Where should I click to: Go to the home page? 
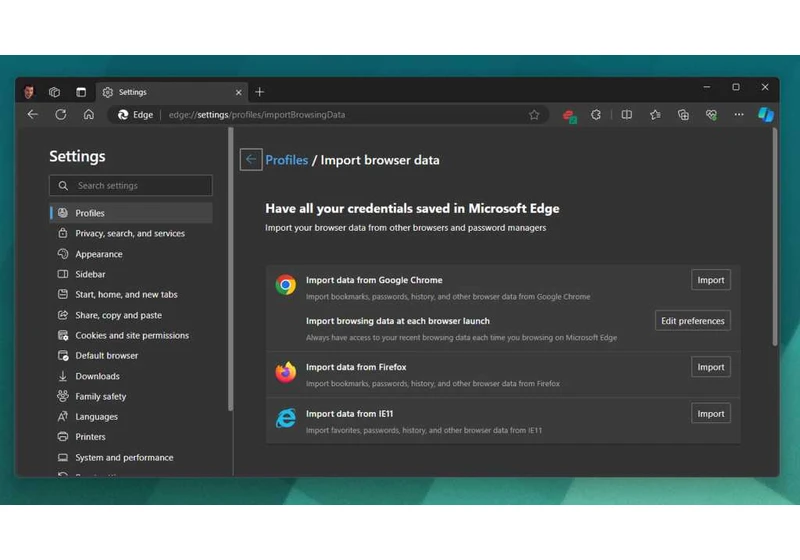coord(89,115)
